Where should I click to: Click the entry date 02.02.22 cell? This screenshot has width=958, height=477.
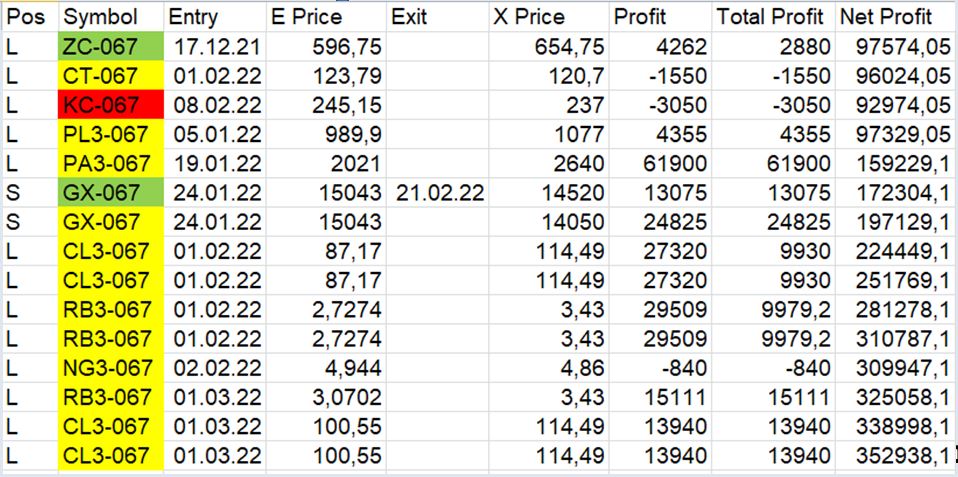(x=215, y=368)
